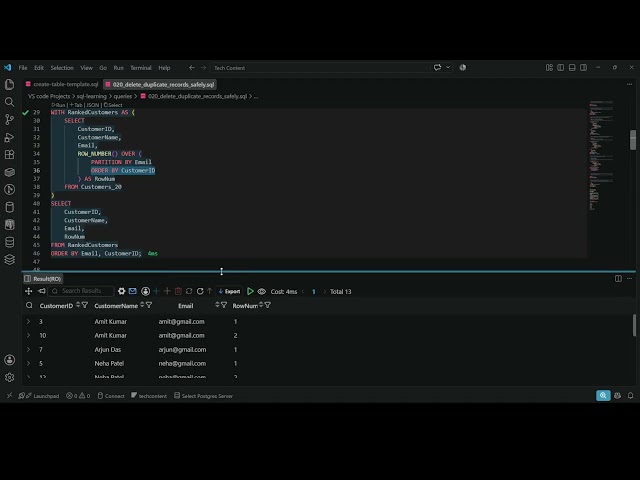
Task: Open the Run and Debug view
Action: (9, 137)
